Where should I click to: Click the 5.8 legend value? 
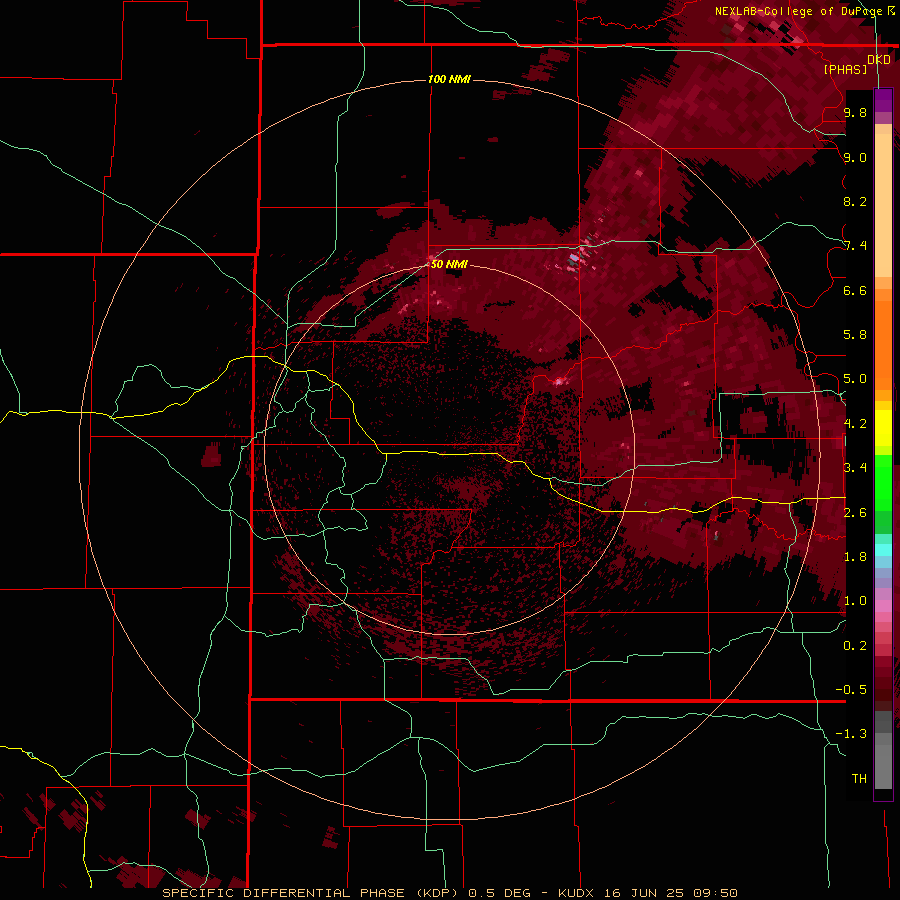click(x=855, y=335)
